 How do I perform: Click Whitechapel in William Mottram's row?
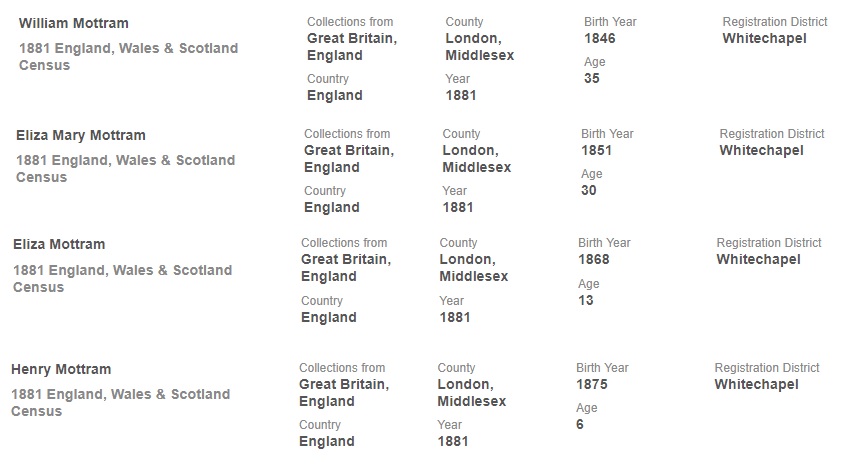pyautogui.click(x=764, y=39)
